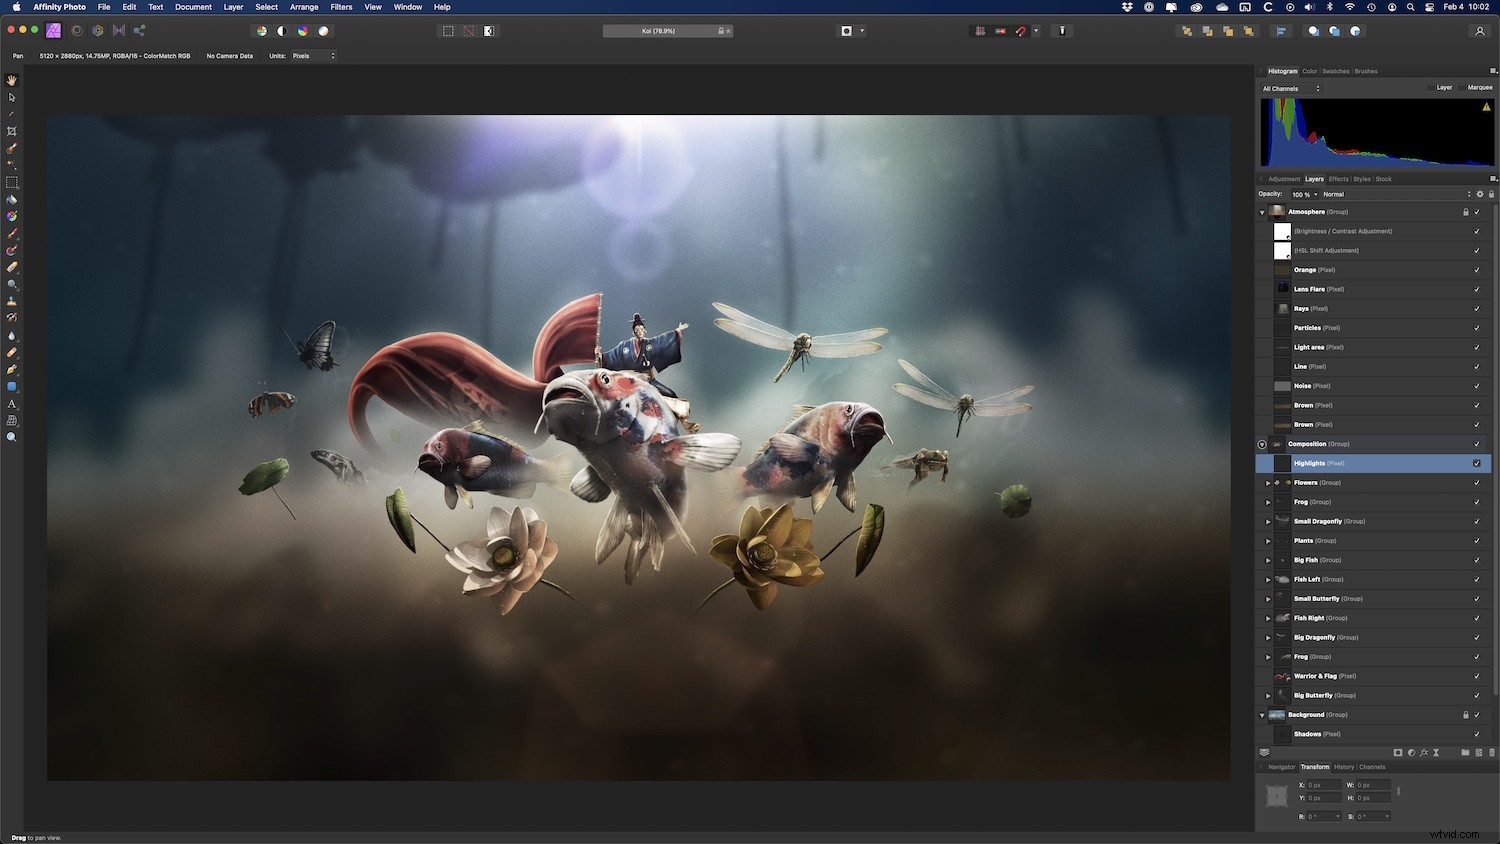
Task: Select the Move tool
Action: (x=12, y=96)
